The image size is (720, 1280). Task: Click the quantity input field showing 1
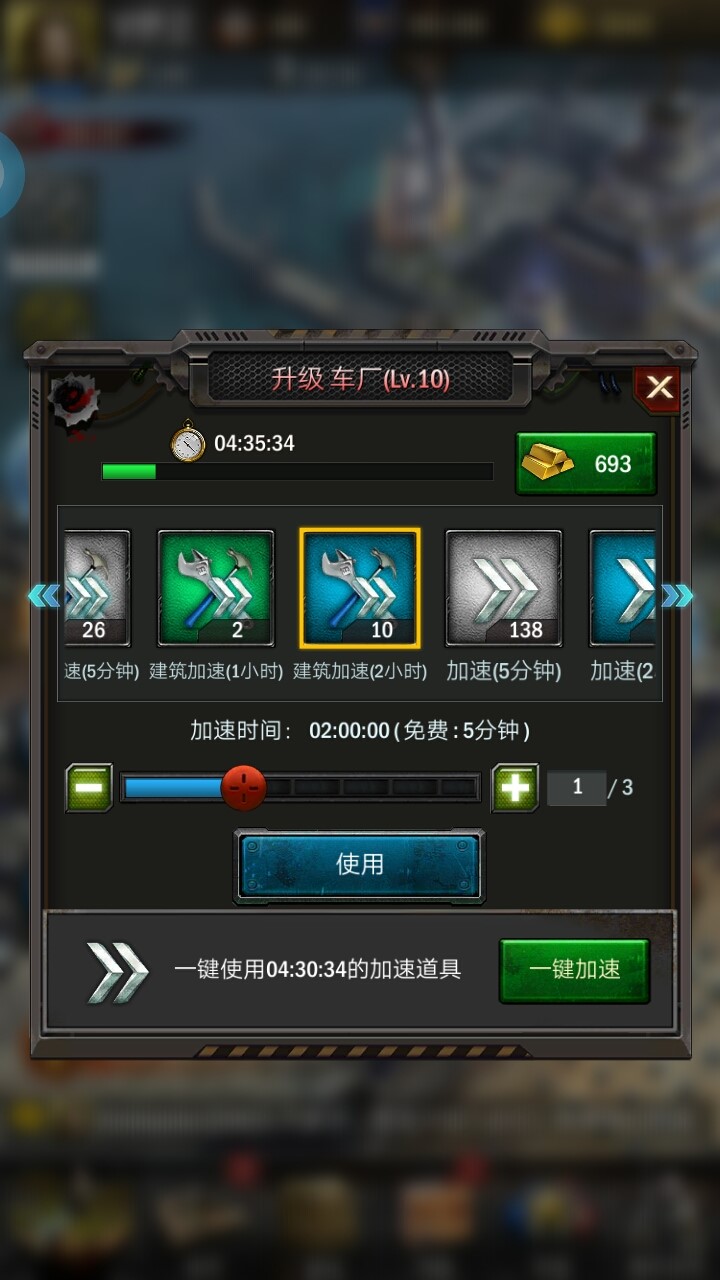pos(577,788)
